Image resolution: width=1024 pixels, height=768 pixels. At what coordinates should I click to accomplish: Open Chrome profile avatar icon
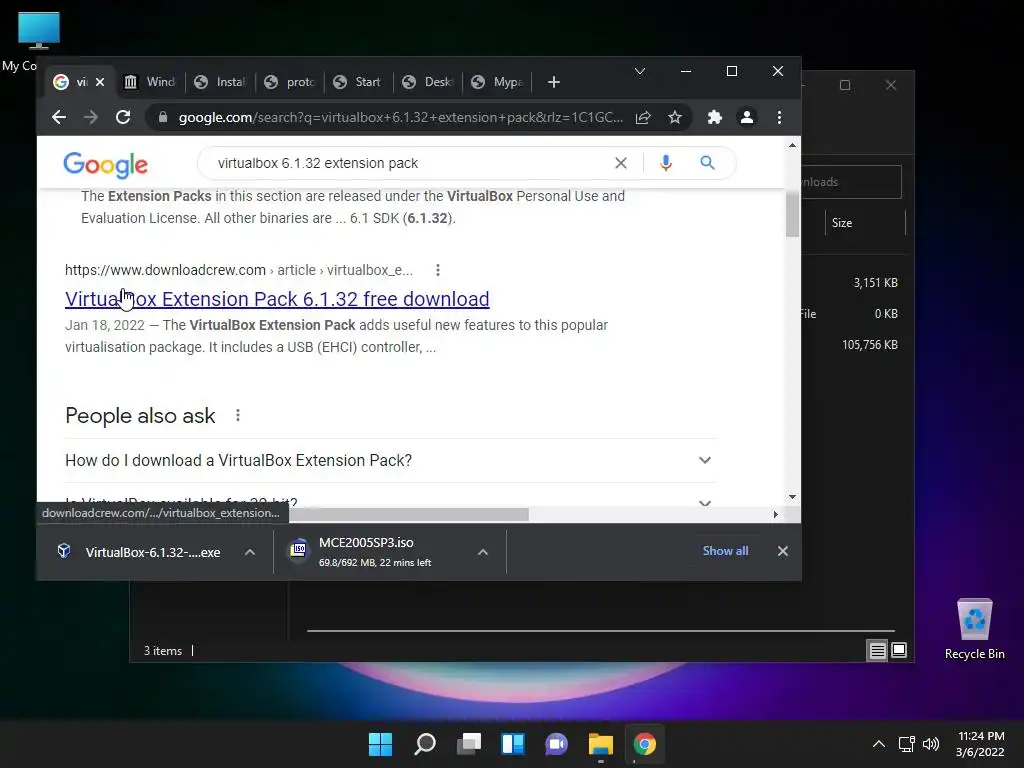(x=746, y=118)
